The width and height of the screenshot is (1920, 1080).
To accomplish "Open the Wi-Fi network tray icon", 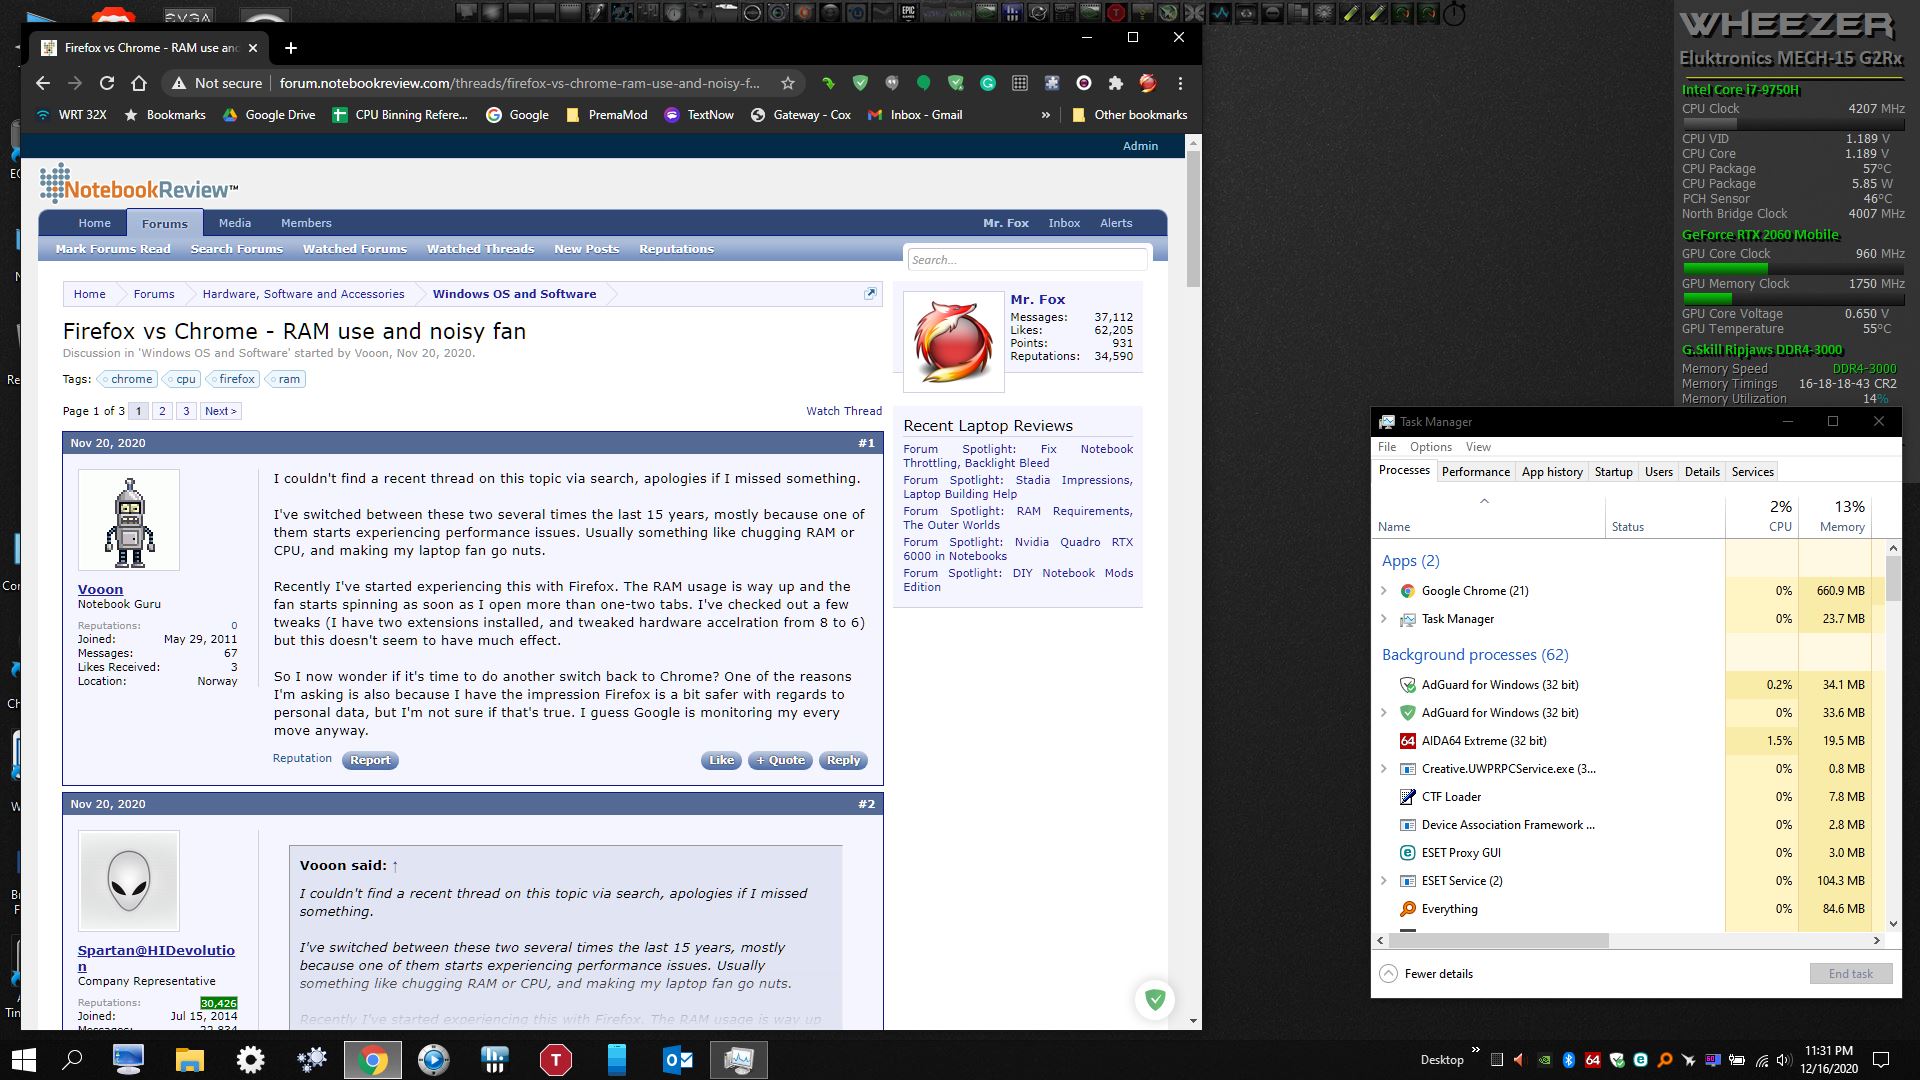I will 1762,1060.
